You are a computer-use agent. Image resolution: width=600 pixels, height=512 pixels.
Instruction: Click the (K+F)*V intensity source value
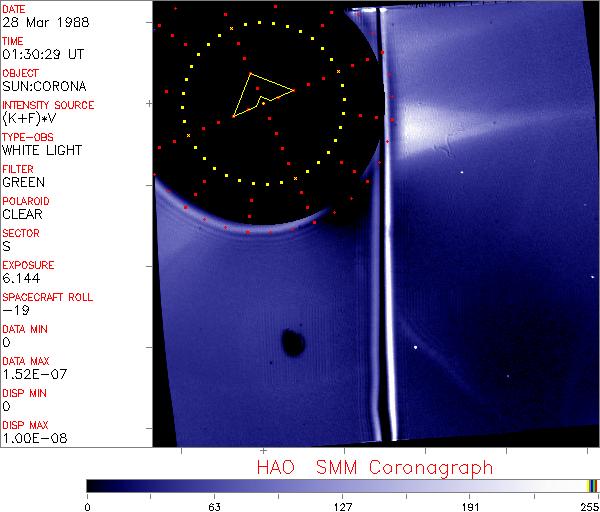28,119
